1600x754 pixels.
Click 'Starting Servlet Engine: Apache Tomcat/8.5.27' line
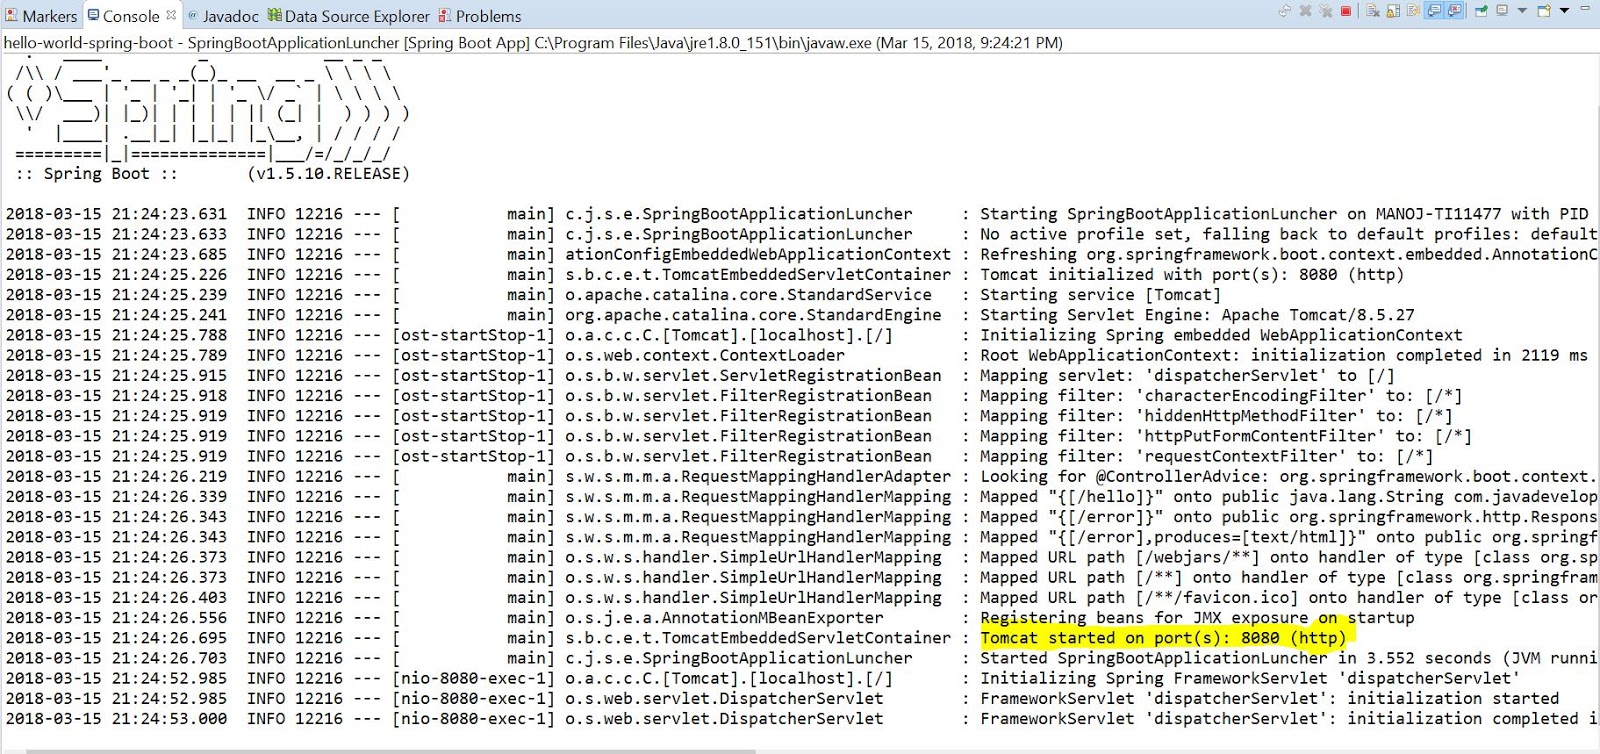click(x=1197, y=315)
